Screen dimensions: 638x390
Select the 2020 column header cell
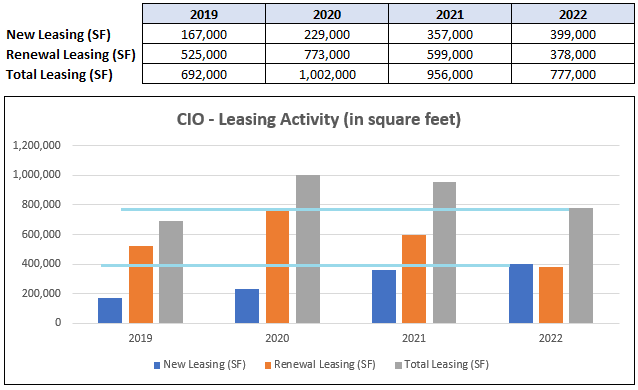(x=327, y=14)
